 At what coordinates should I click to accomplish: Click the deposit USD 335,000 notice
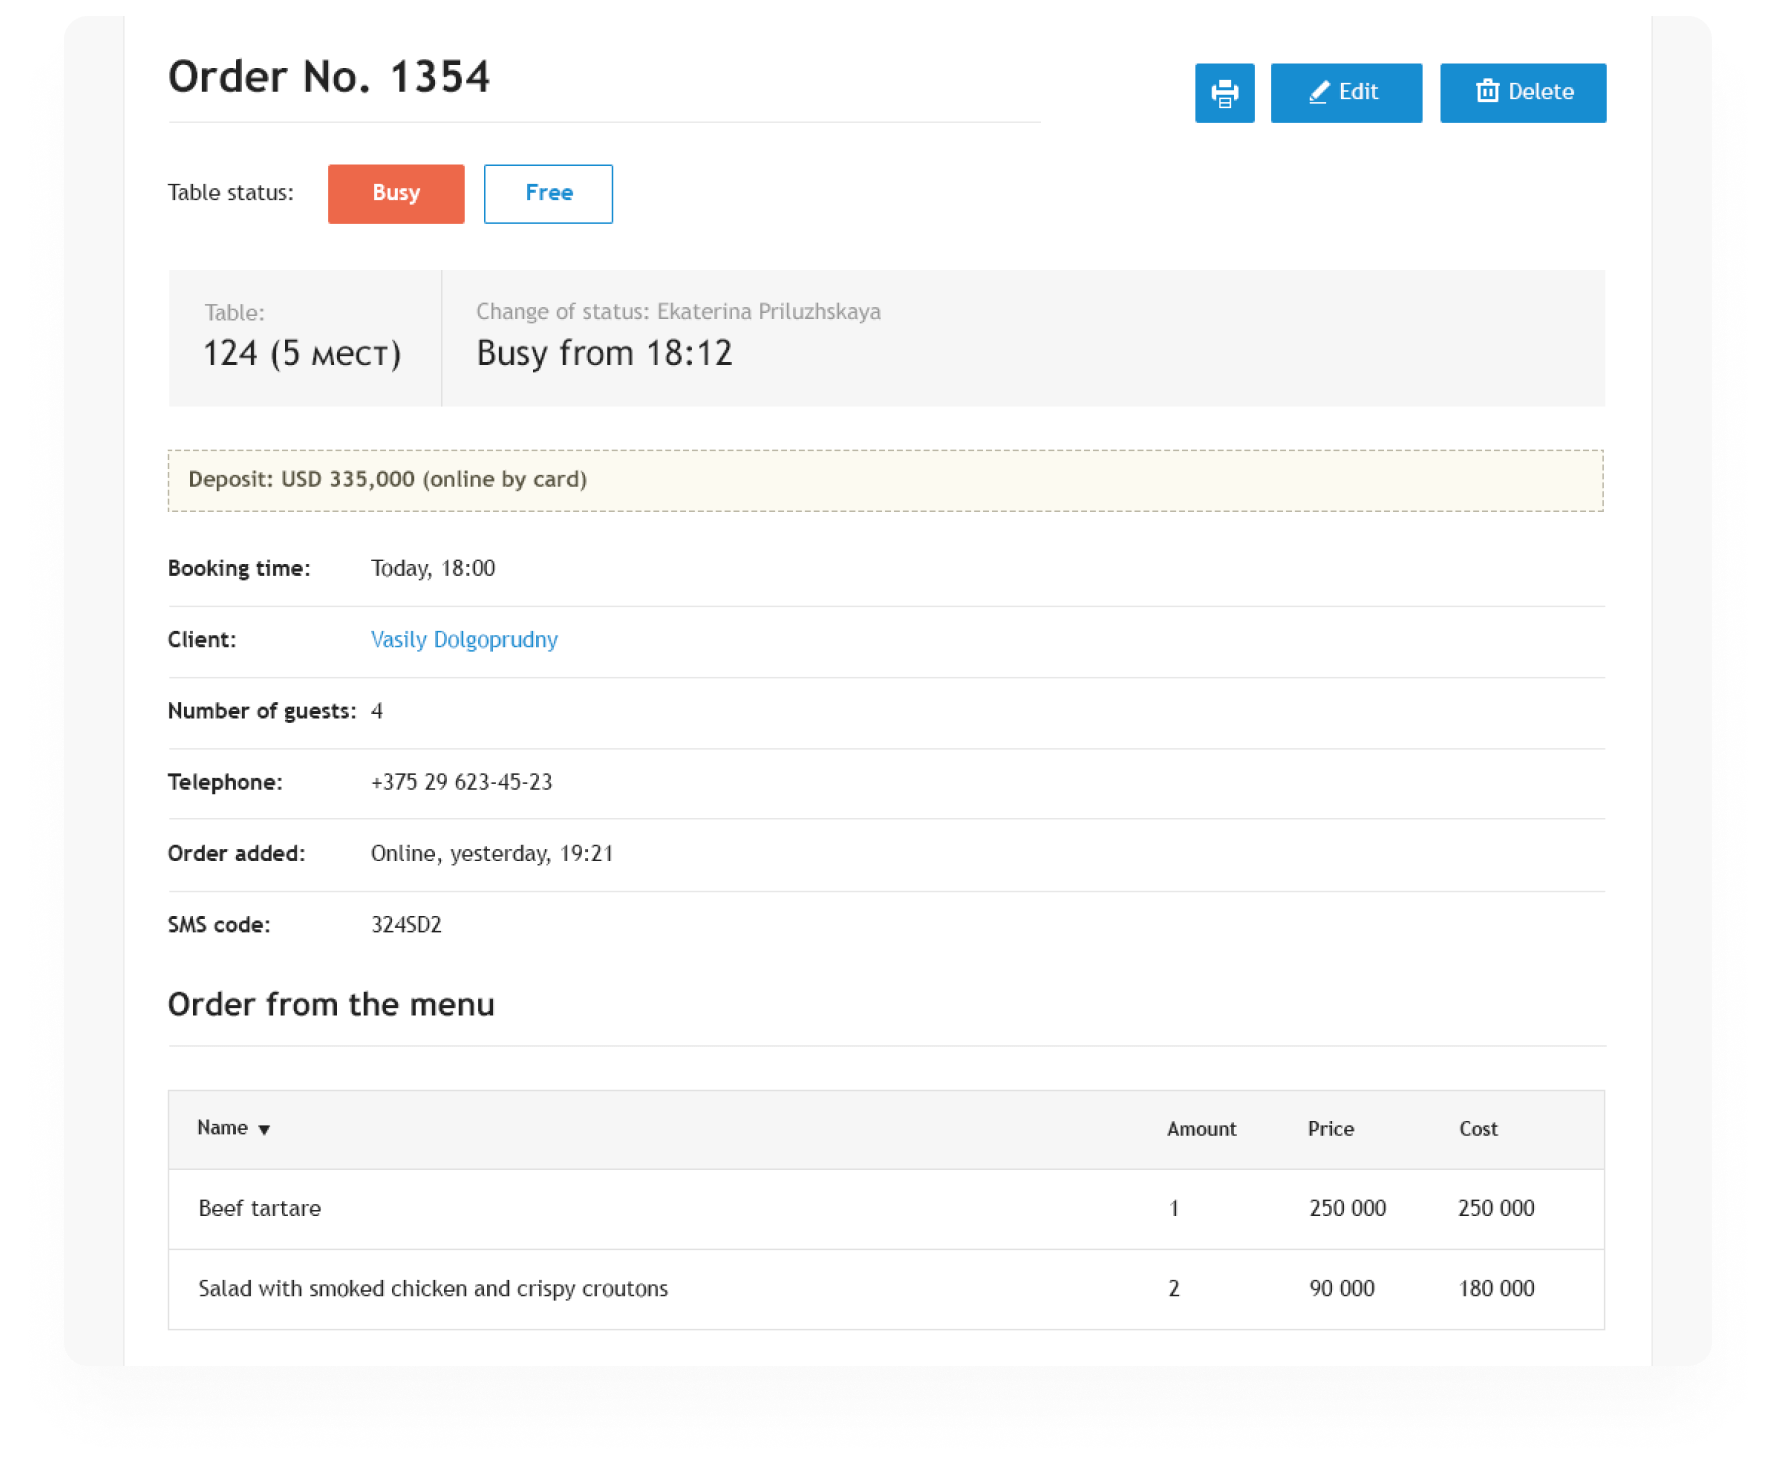click(885, 480)
